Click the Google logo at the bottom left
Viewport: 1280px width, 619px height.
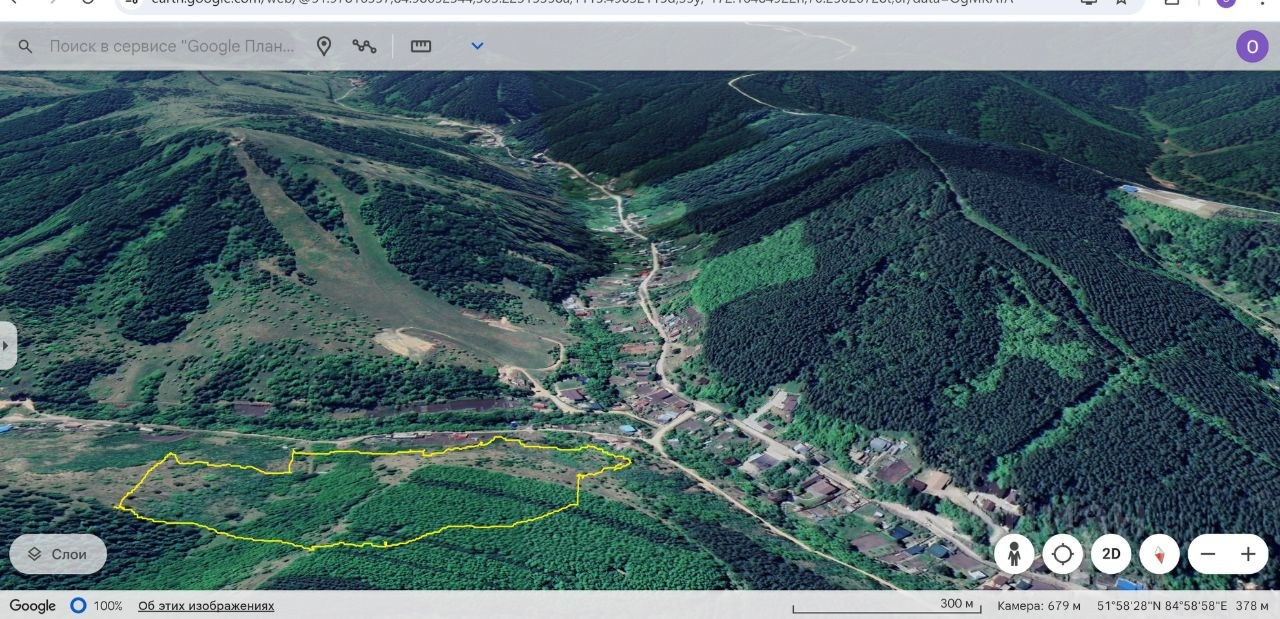click(x=33, y=606)
